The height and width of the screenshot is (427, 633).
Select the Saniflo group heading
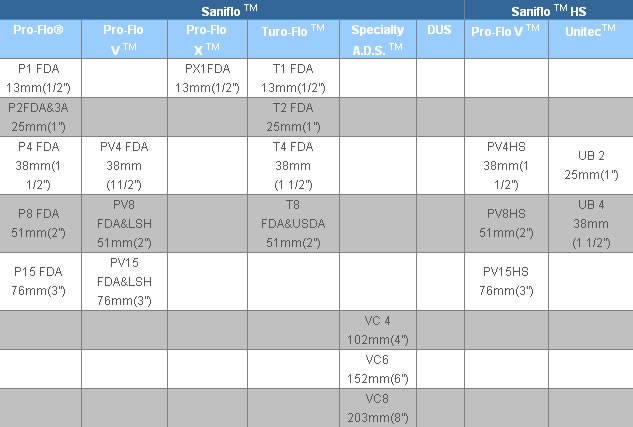(x=232, y=10)
